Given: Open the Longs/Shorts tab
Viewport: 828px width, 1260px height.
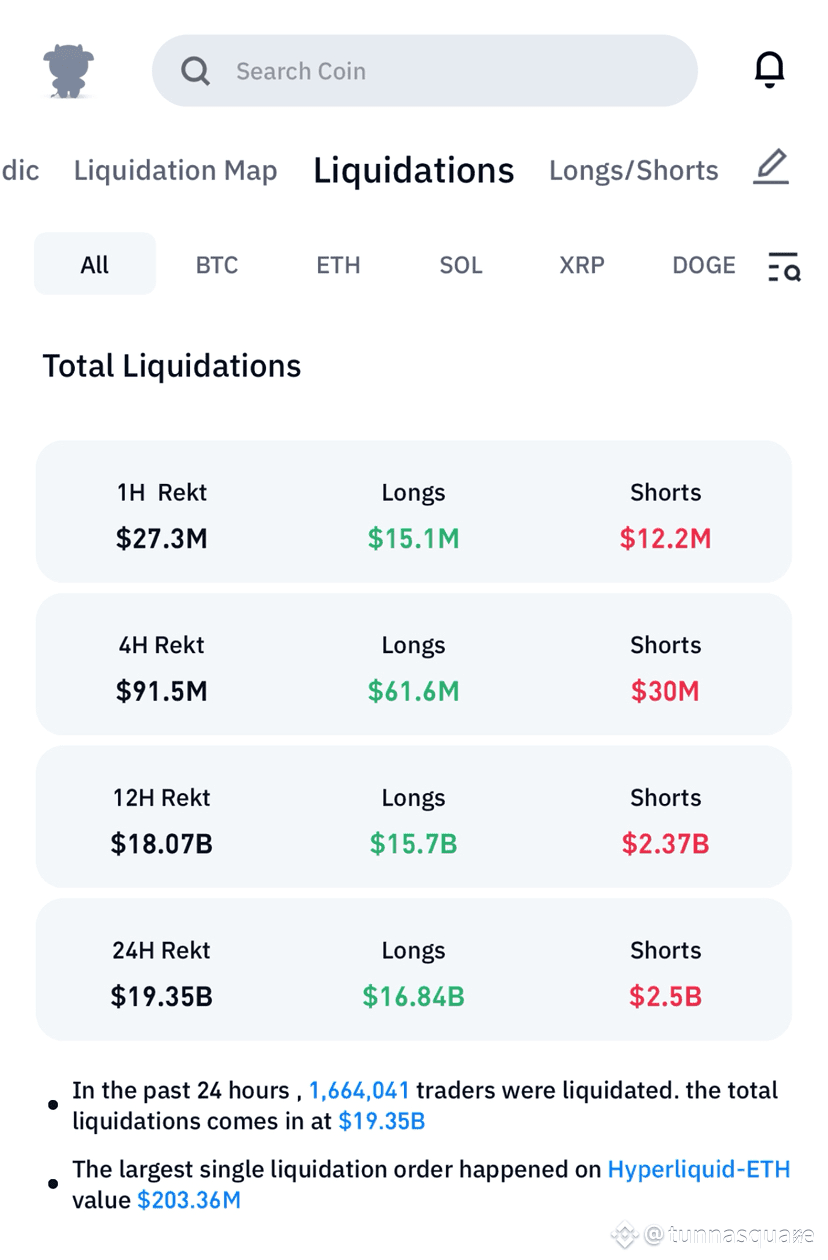Looking at the screenshot, I should pyautogui.click(x=633, y=171).
